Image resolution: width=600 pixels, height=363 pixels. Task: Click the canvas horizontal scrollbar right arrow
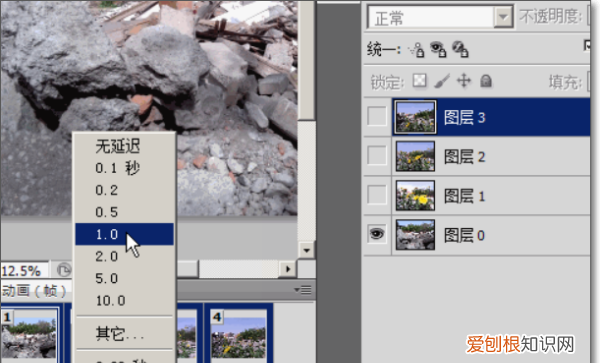point(288,269)
